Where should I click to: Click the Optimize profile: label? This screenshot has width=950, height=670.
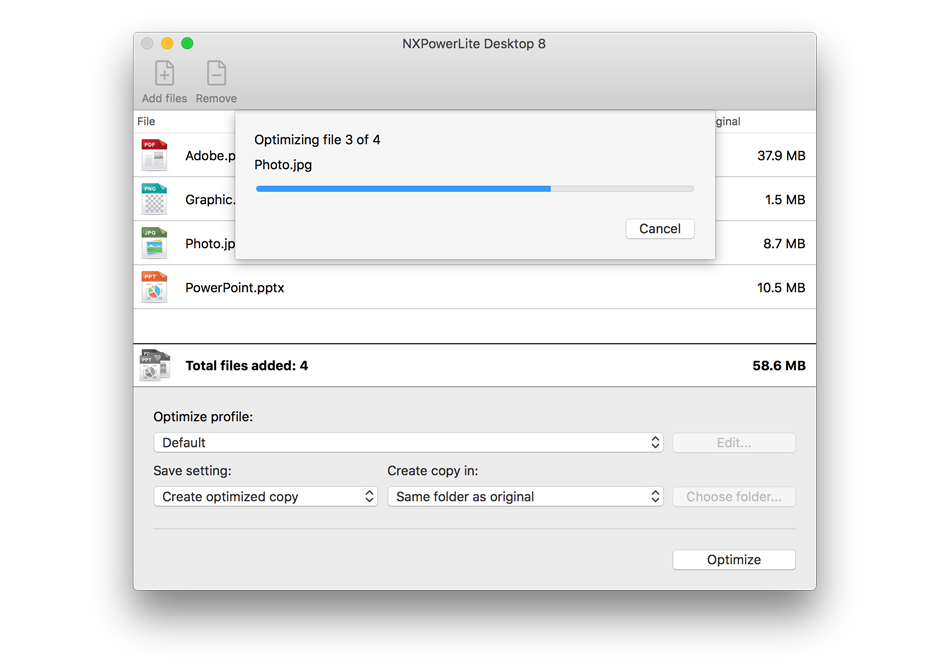click(x=203, y=417)
